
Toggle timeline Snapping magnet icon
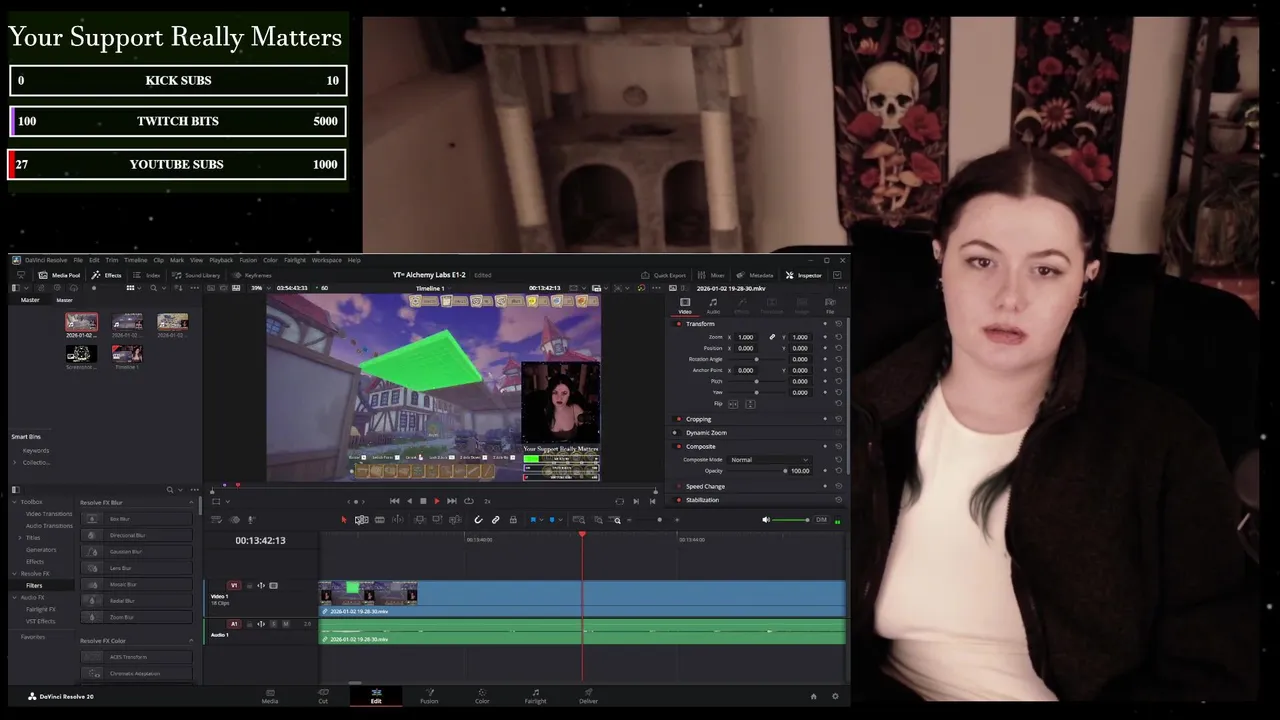coord(478,520)
